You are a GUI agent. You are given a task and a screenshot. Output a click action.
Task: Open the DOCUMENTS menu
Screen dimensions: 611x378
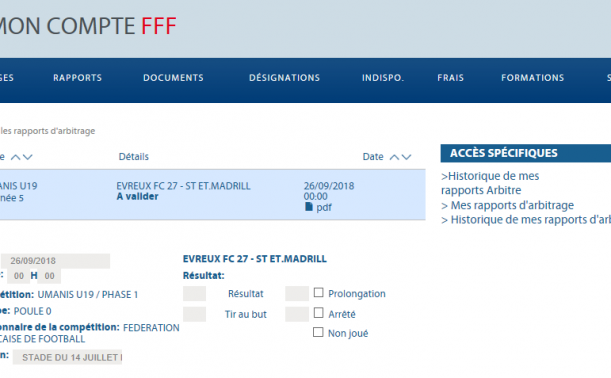pos(173,78)
